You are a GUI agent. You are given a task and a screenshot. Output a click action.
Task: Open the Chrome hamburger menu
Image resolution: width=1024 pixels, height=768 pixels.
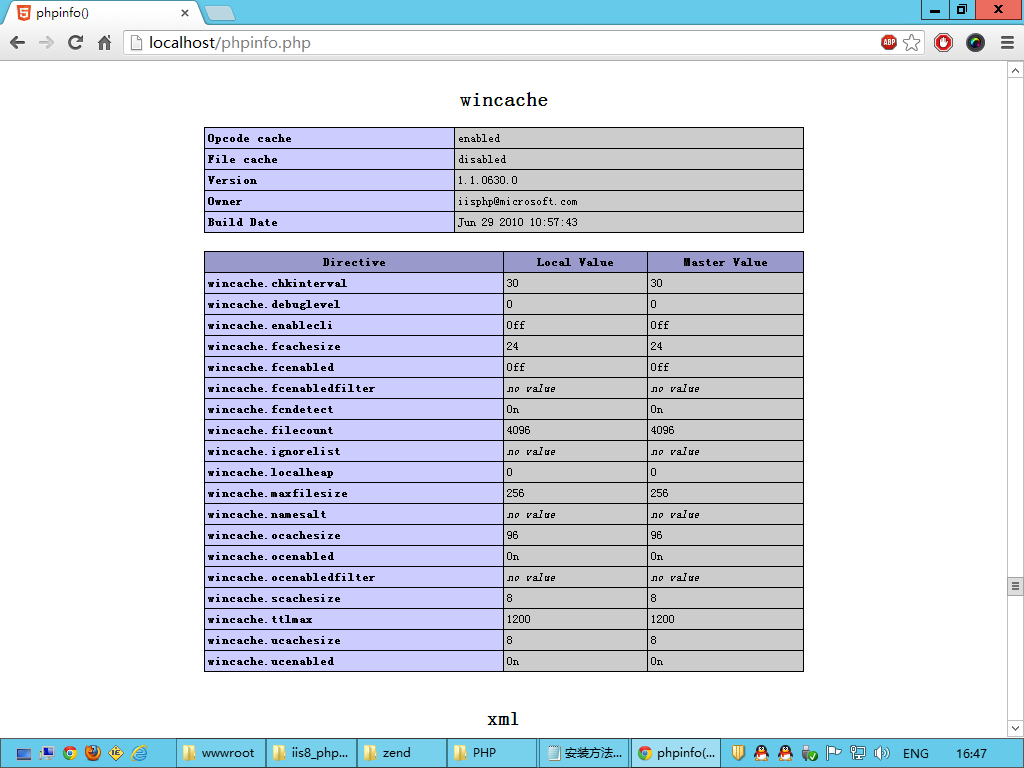tap(1007, 42)
